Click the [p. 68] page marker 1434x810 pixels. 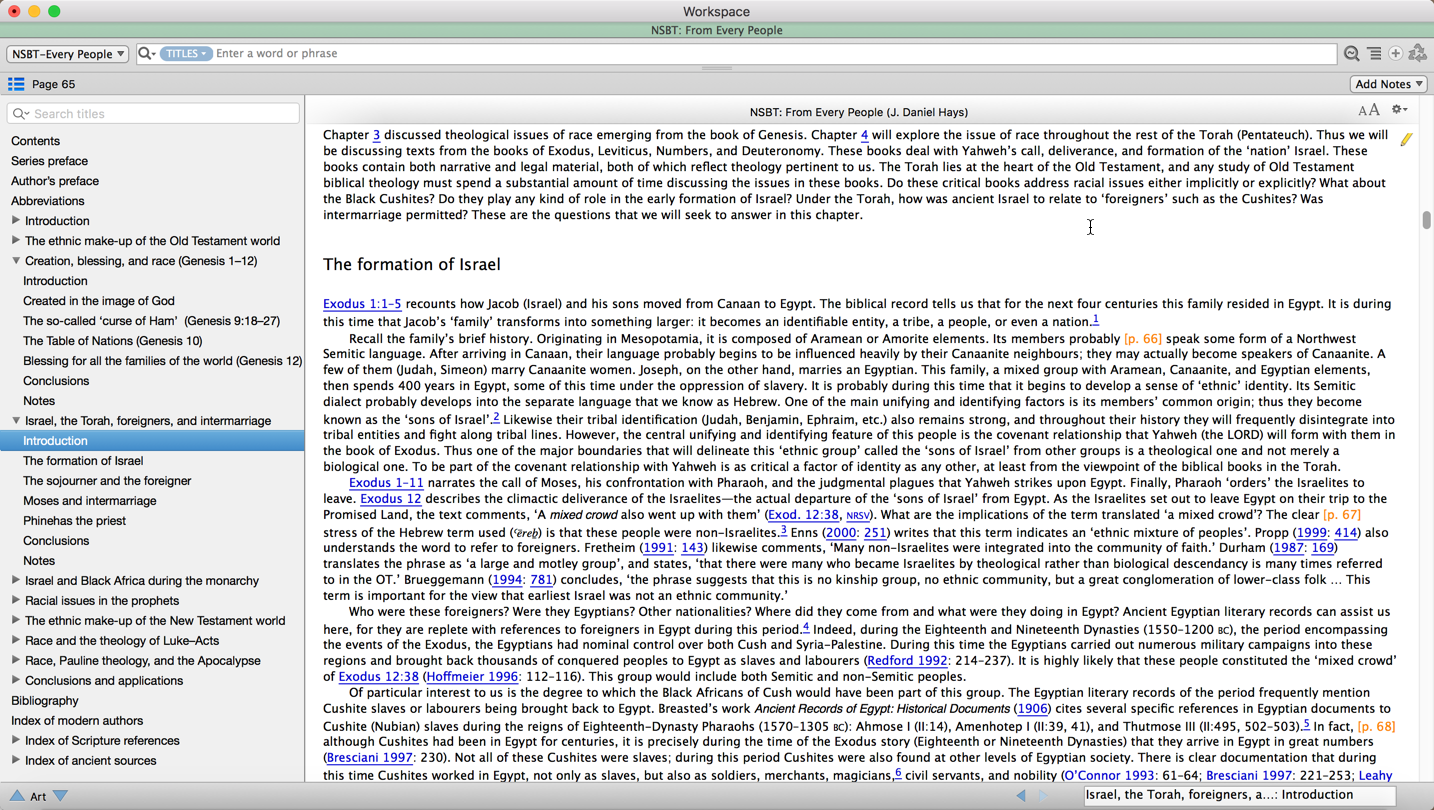point(1376,727)
